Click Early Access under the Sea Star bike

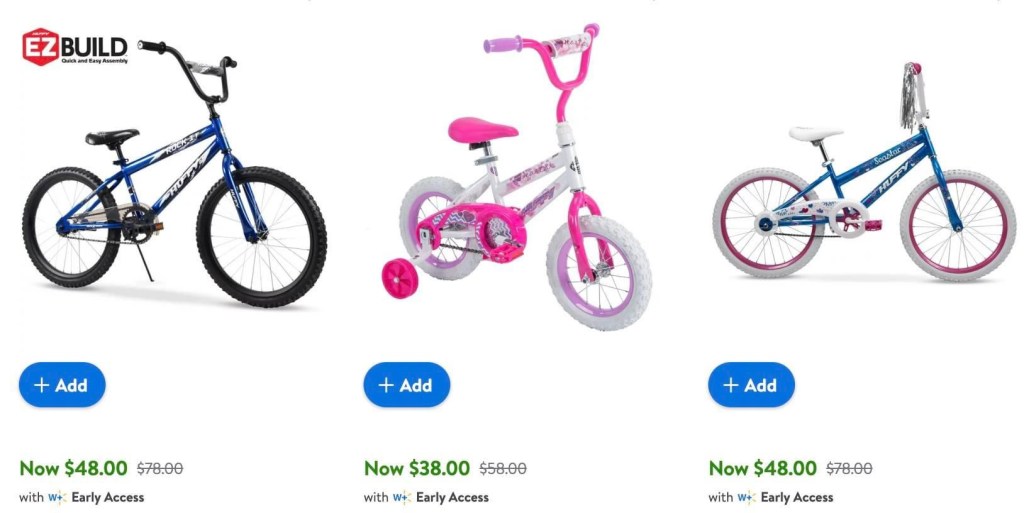coord(797,497)
